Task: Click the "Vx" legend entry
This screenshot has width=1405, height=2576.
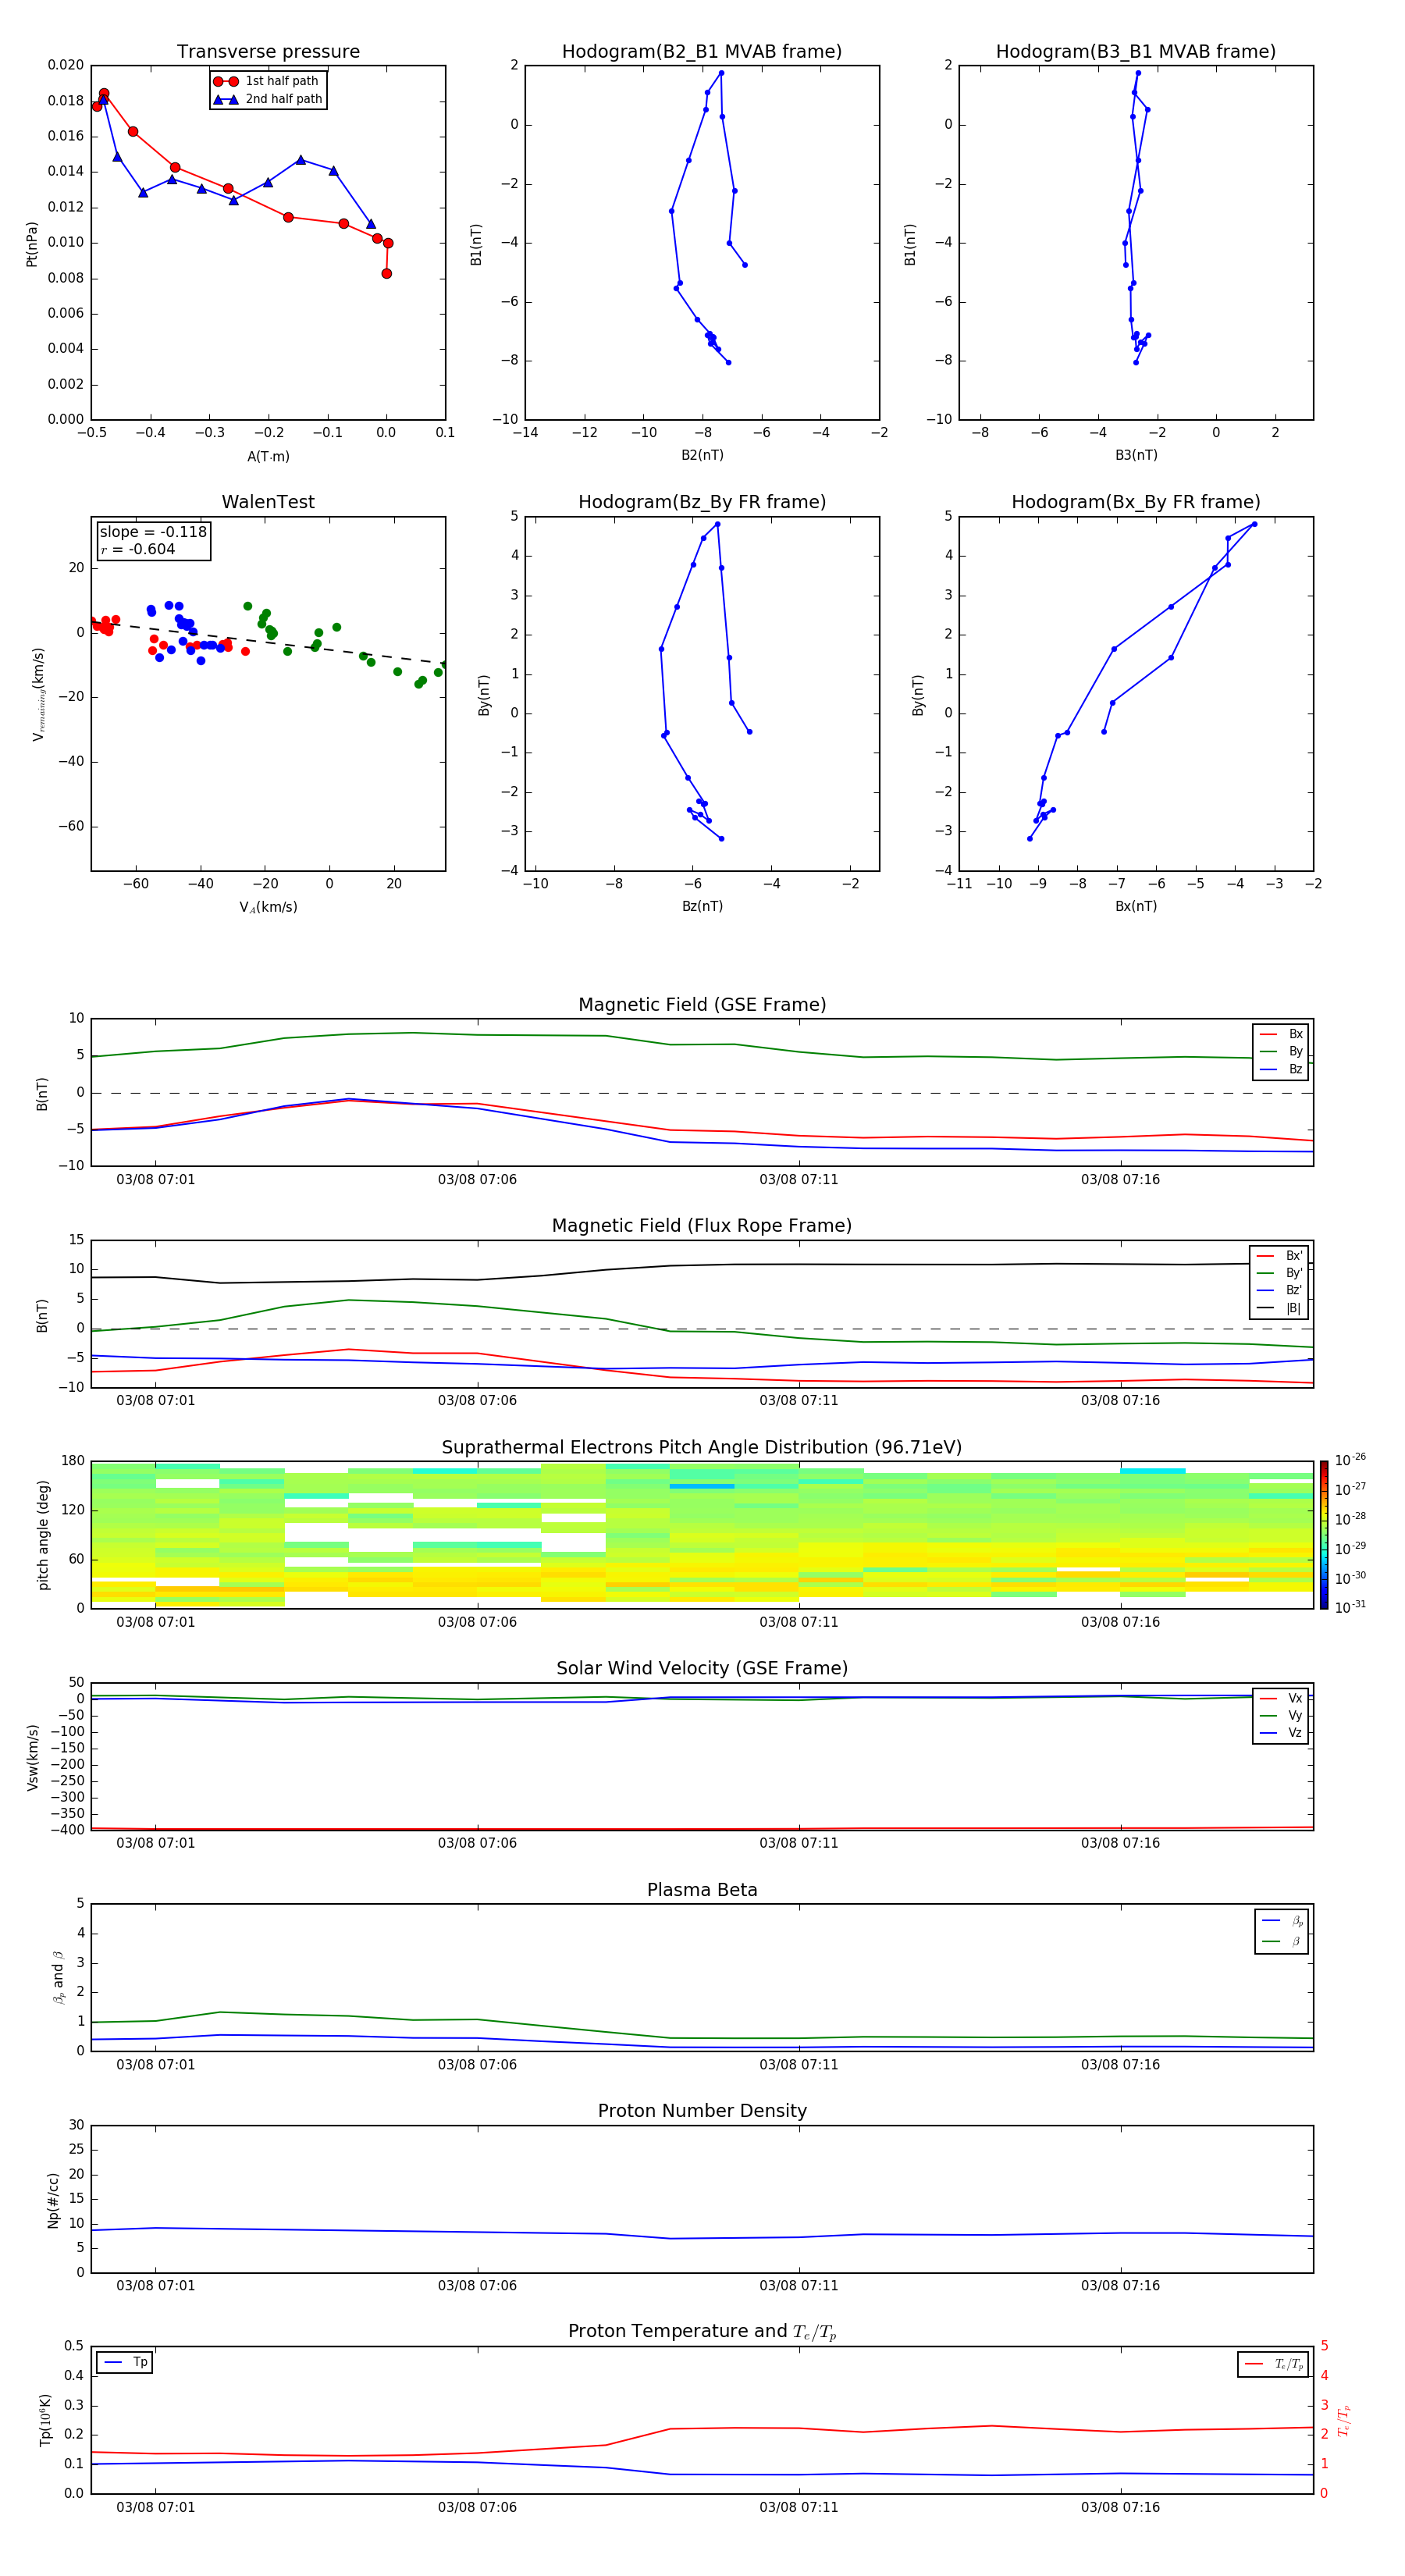Action: [1281, 1698]
